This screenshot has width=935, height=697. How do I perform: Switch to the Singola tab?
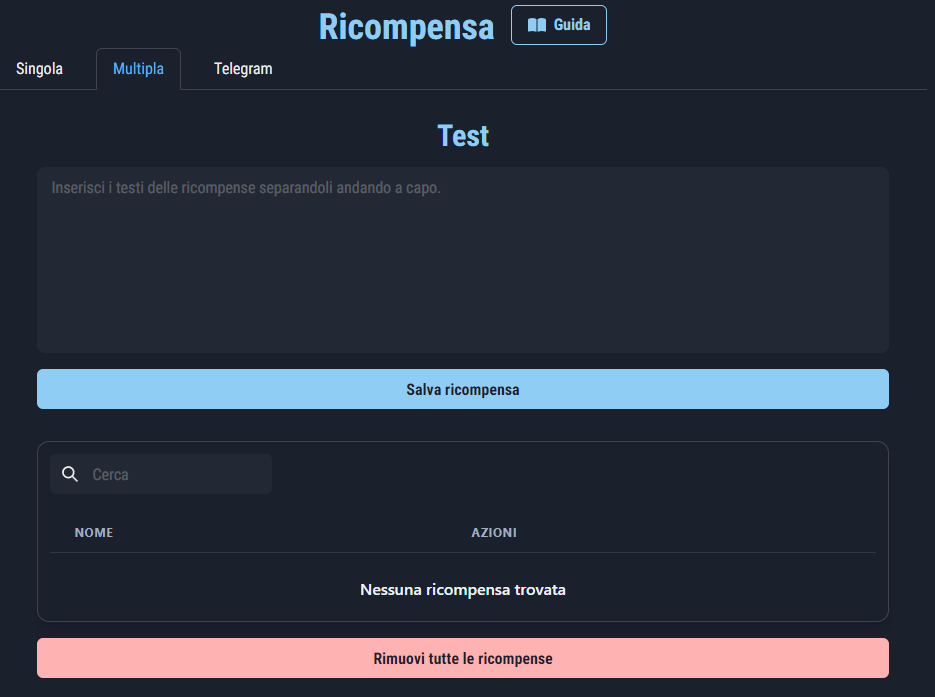coord(40,69)
